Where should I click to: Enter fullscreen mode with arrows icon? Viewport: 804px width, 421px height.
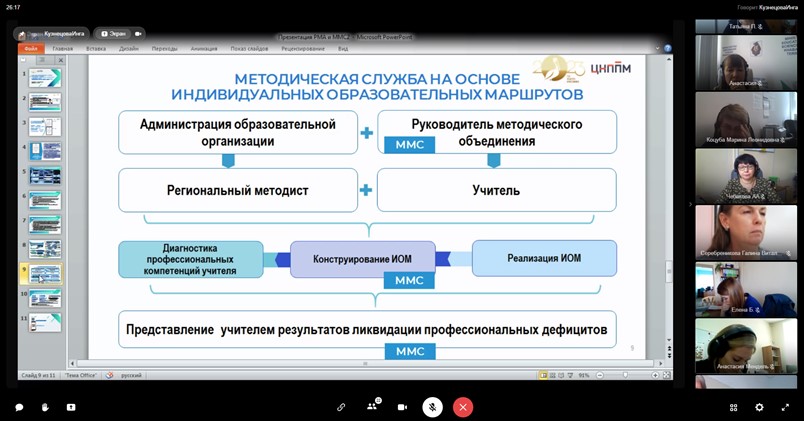(785, 407)
